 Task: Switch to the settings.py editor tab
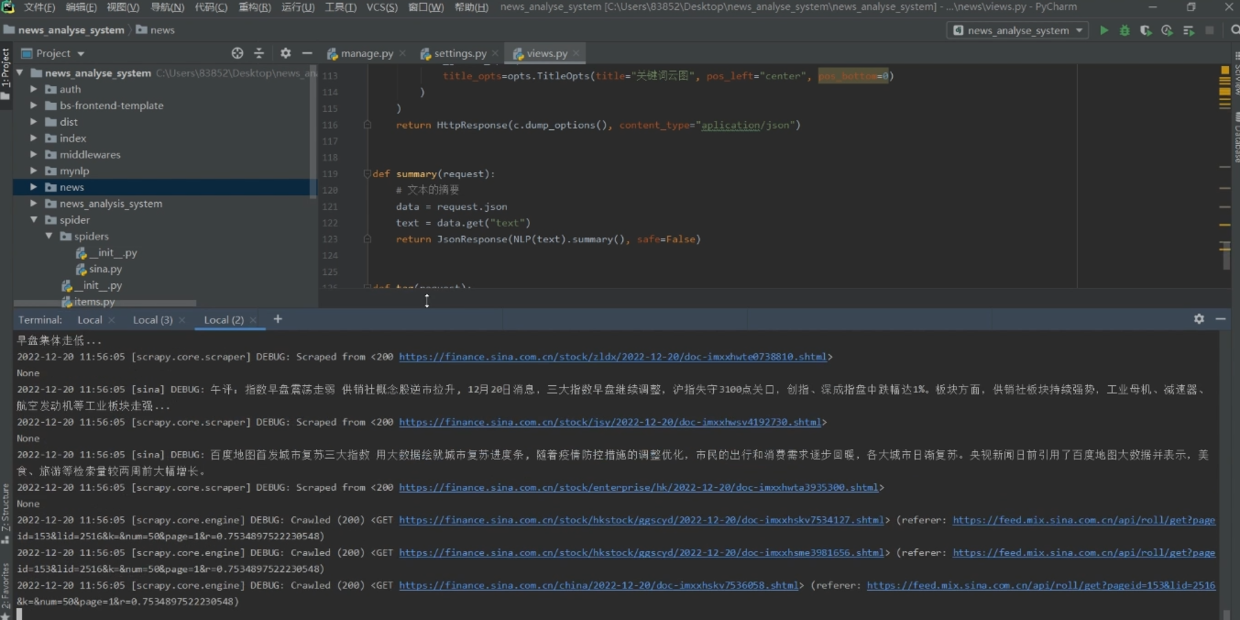click(459, 53)
